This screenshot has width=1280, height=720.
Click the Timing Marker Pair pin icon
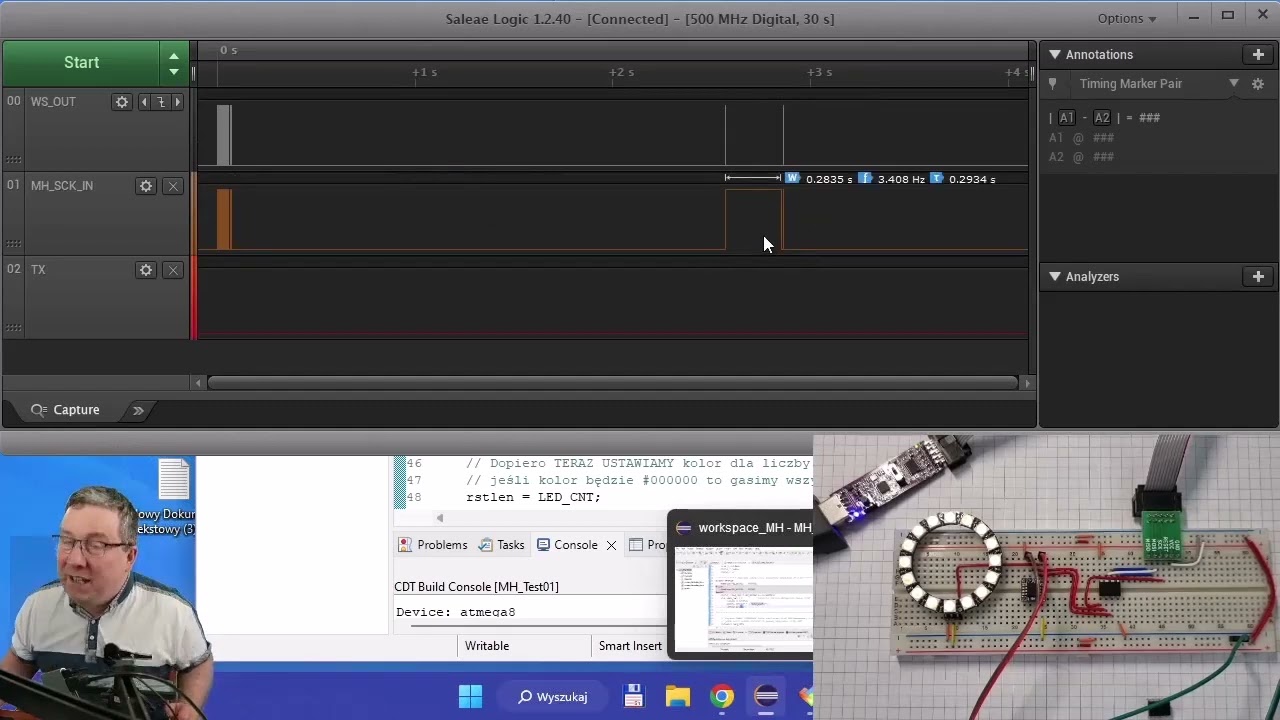tap(1052, 84)
